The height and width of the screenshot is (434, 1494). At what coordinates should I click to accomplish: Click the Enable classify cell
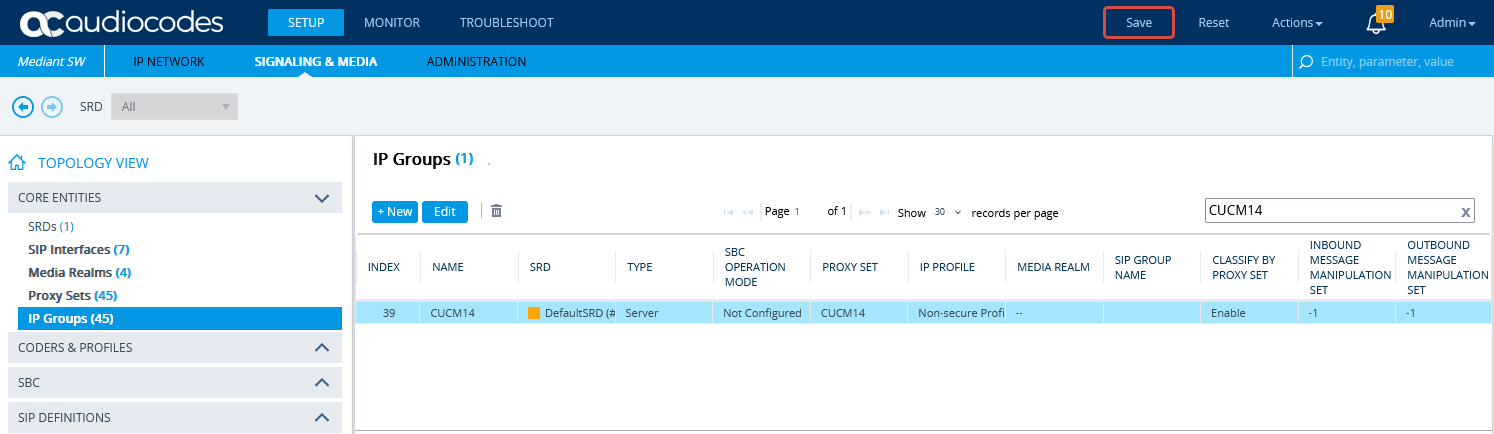[x=1250, y=313]
